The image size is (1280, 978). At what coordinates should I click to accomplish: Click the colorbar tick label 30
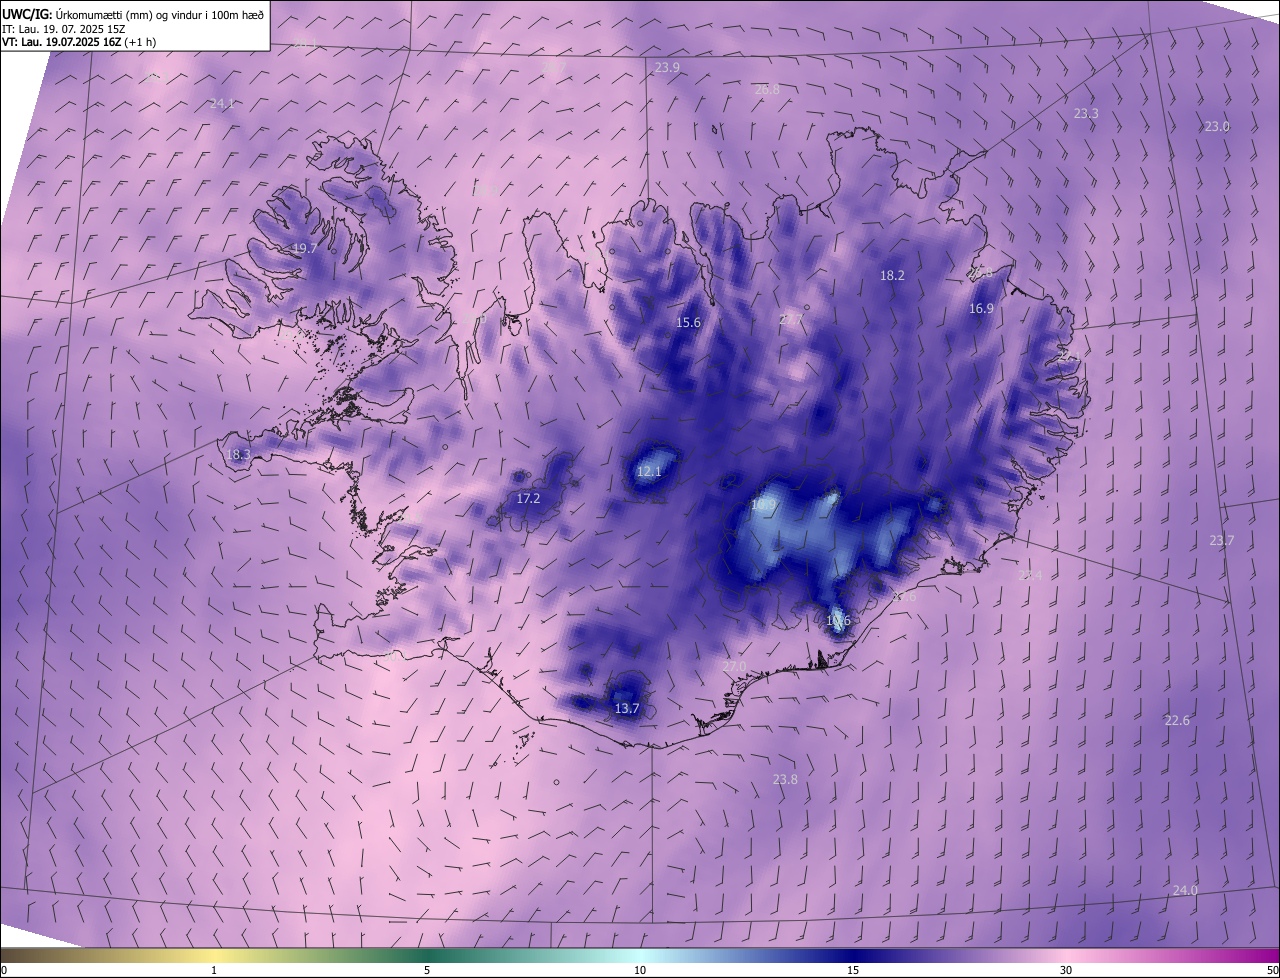coord(1066,971)
